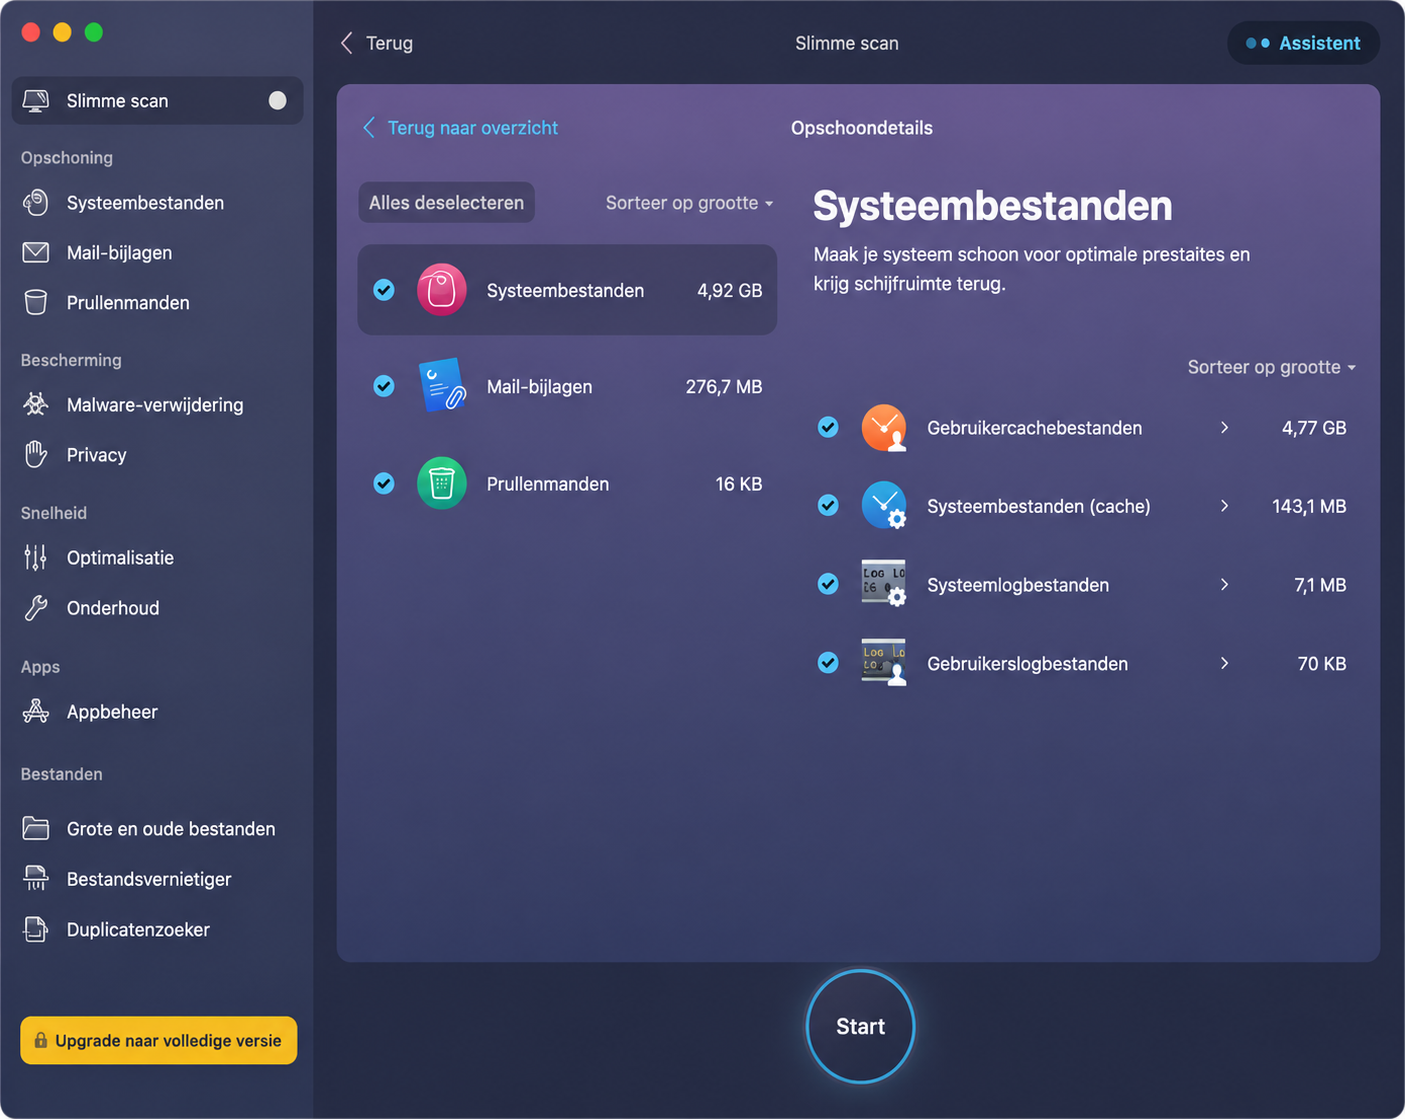Click Terug naar overzicht link
Image resolution: width=1405 pixels, height=1119 pixels.
coord(460,128)
